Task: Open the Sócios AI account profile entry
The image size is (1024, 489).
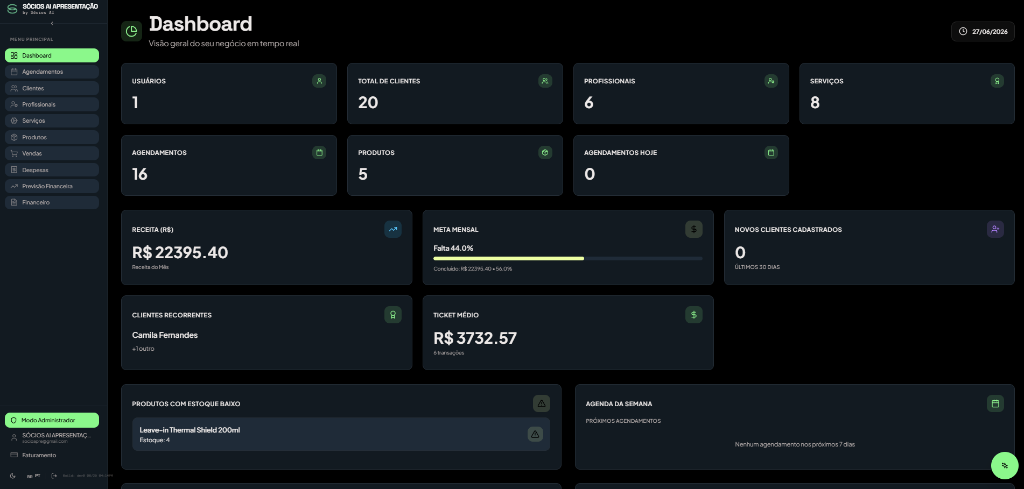Action: click(52, 437)
